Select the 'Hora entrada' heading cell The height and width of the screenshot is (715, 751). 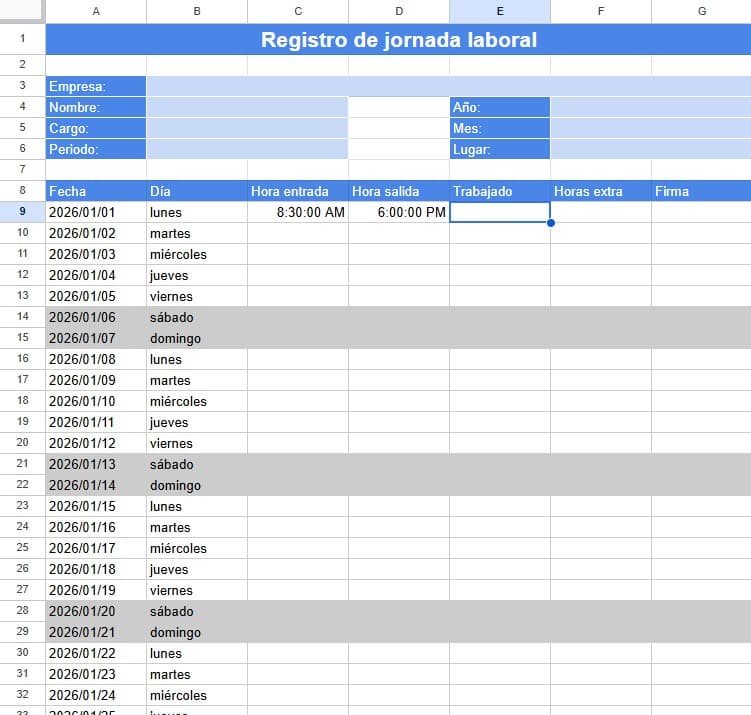pos(298,191)
